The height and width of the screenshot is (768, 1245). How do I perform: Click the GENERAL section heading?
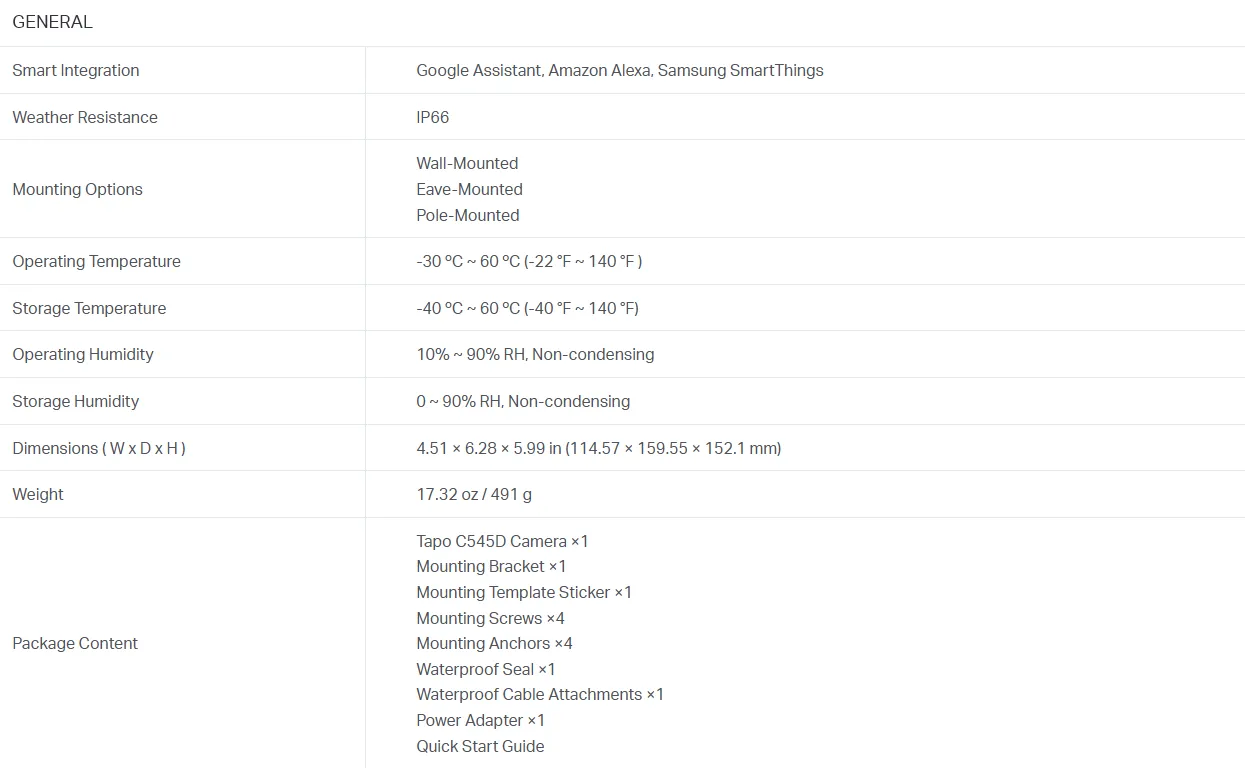(52, 22)
